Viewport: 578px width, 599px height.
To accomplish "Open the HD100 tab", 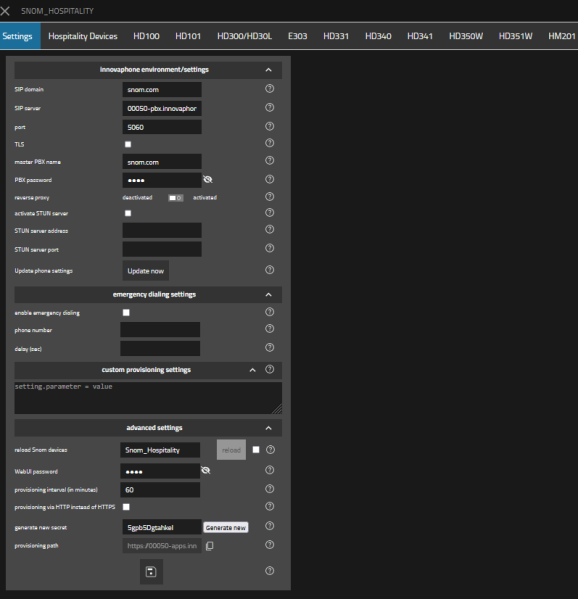I will tap(146, 36).
